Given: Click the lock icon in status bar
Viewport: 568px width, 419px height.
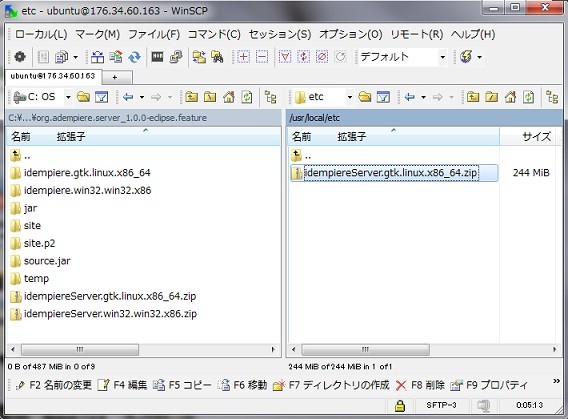Looking at the screenshot, I should (x=400, y=406).
